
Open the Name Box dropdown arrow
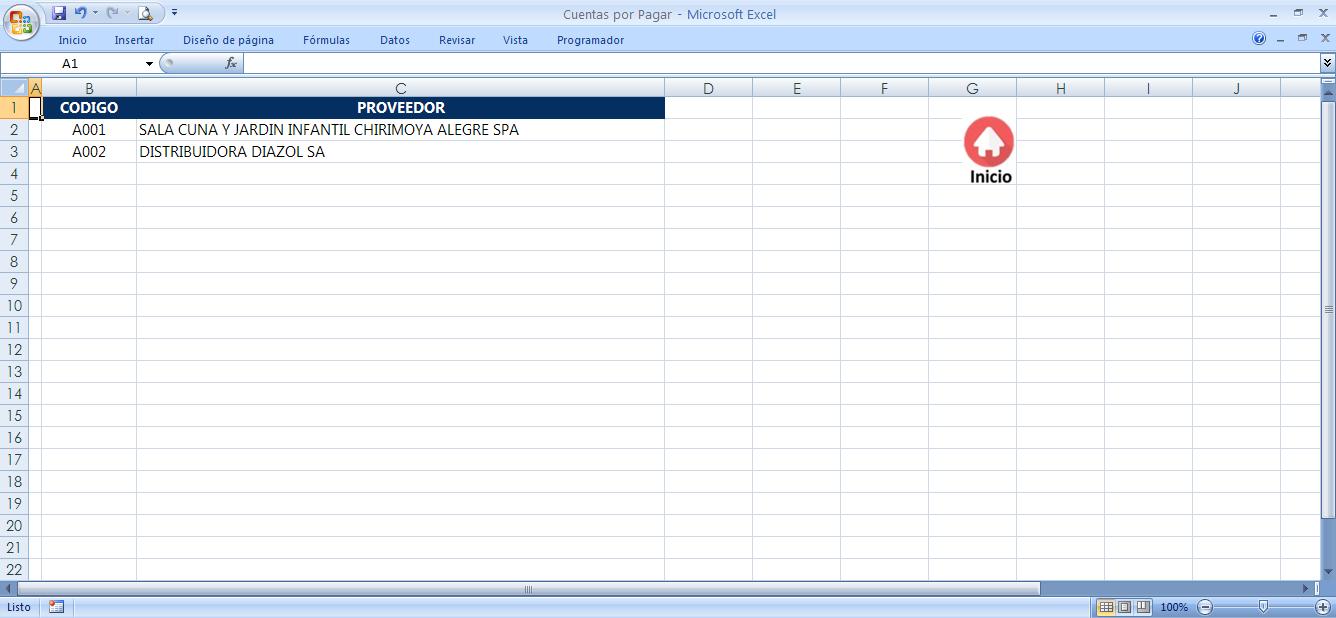(150, 63)
